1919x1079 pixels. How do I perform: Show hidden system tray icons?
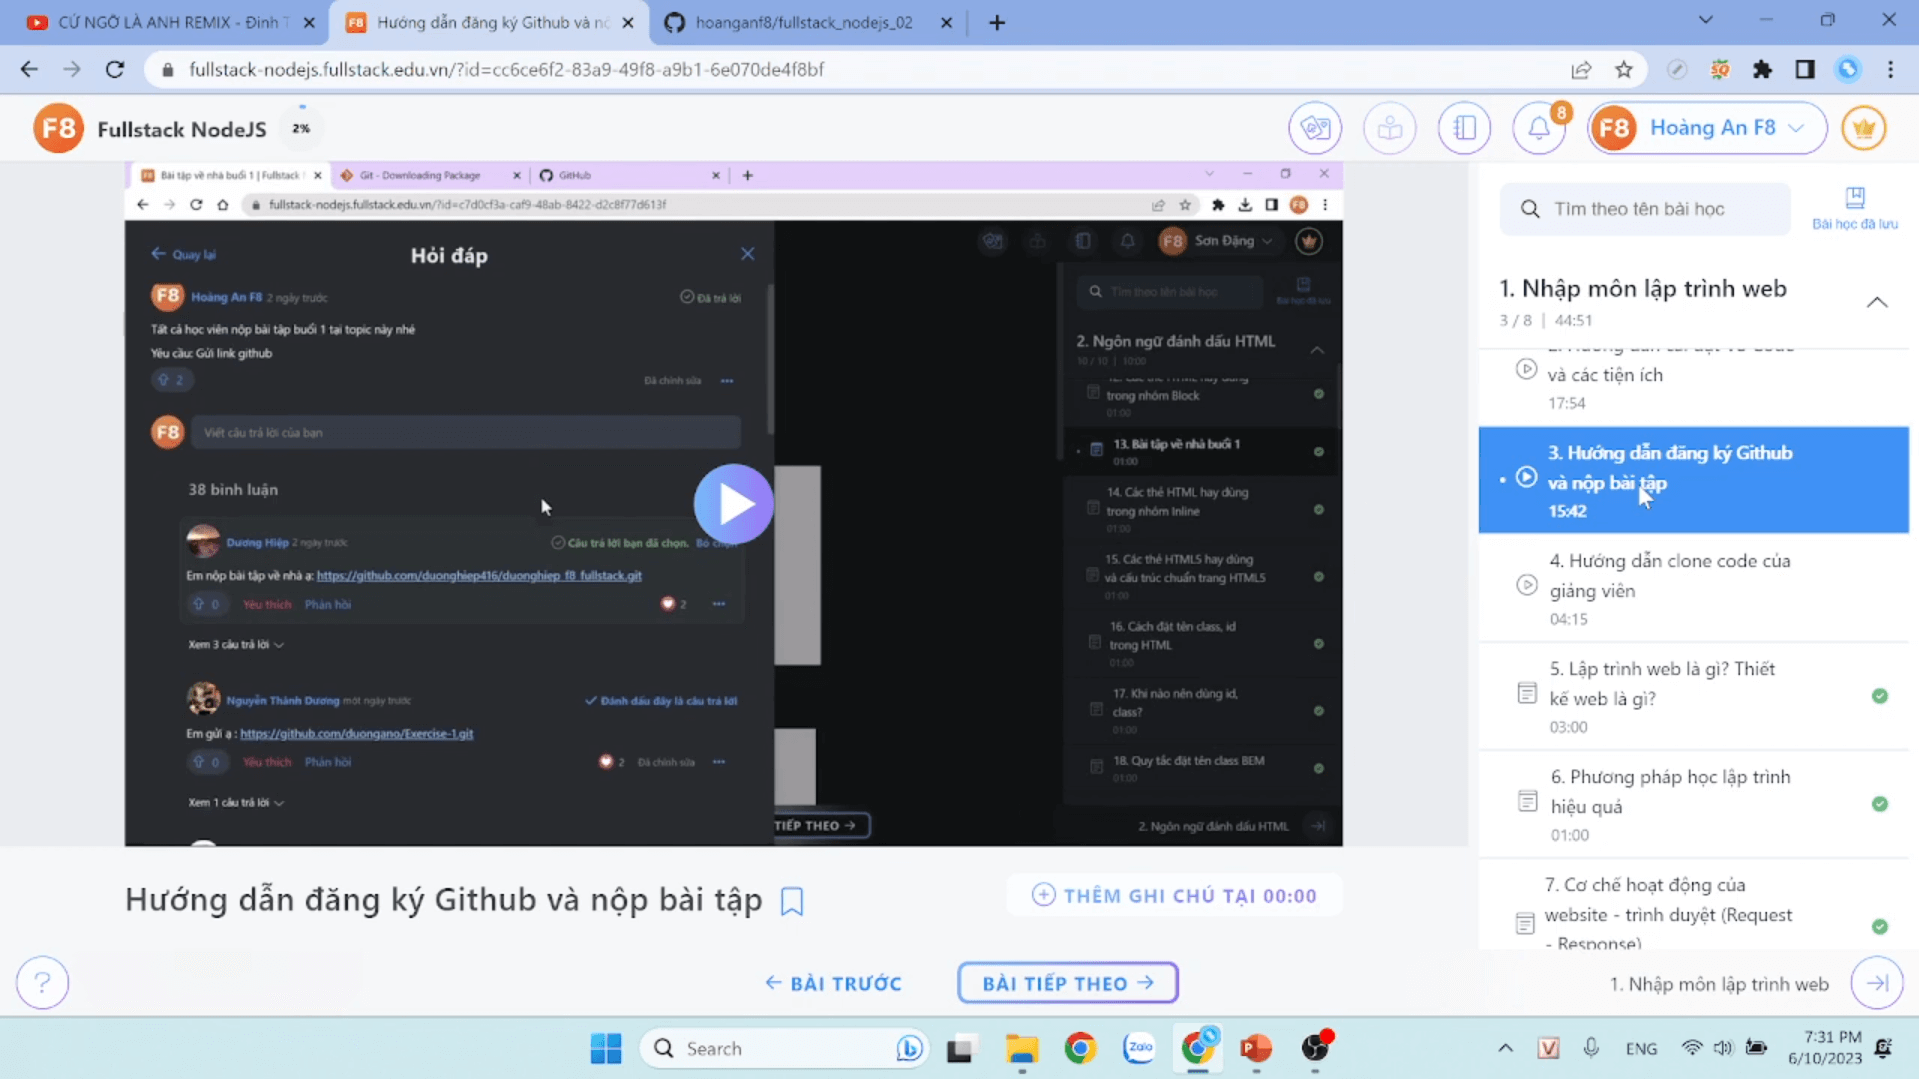pyautogui.click(x=1505, y=1048)
